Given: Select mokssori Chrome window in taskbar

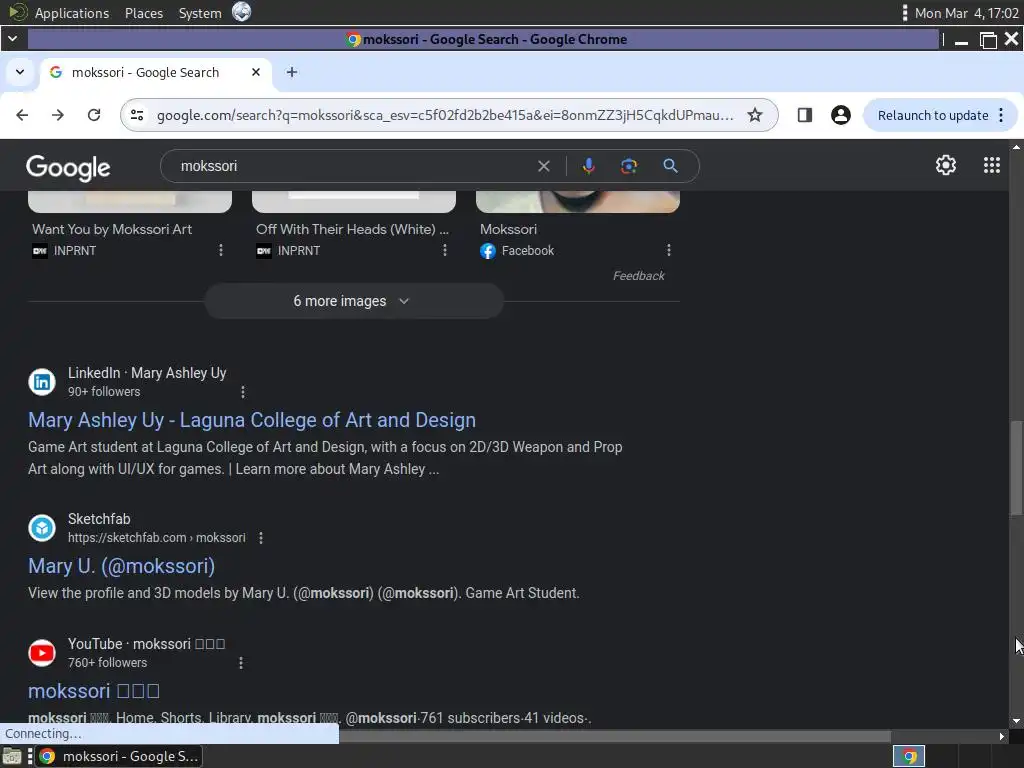Looking at the screenshot, I should point(118,756).
